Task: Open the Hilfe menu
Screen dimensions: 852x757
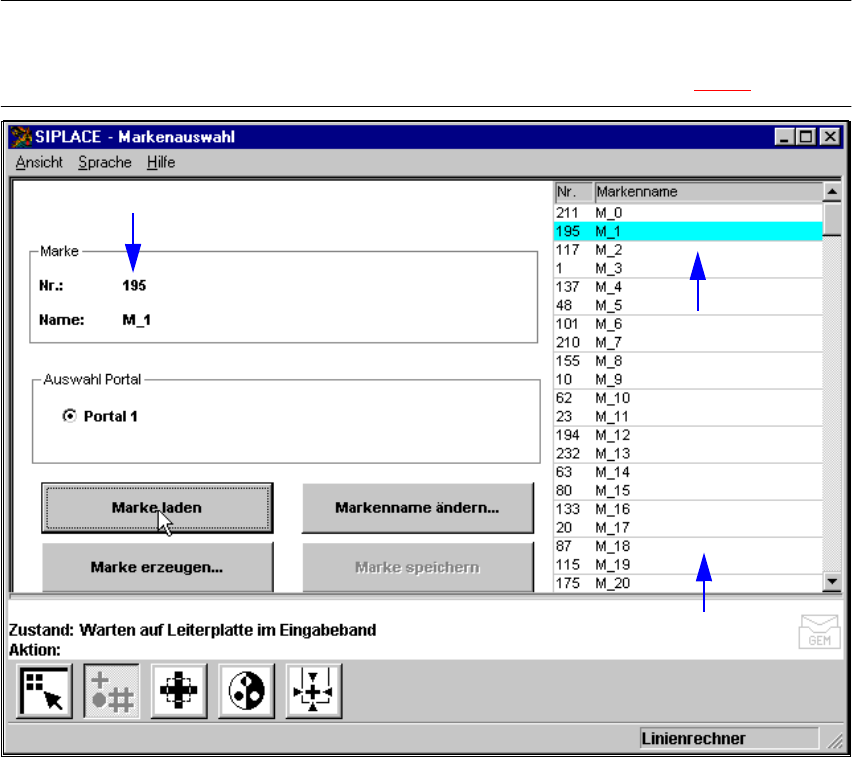Action: point(160,162)
